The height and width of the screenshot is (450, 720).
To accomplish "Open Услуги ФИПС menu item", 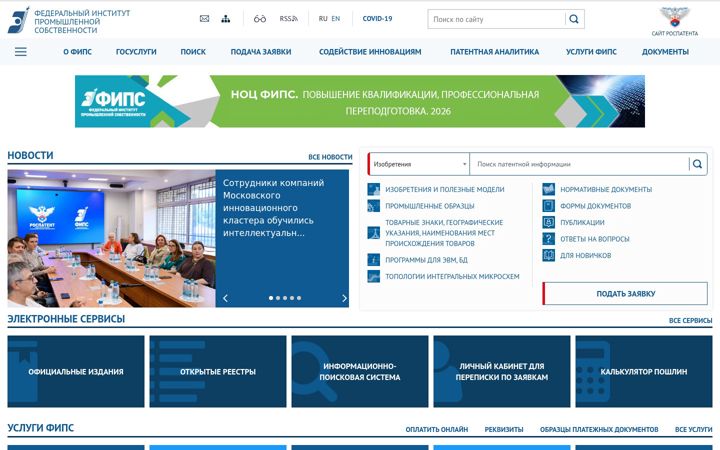I will tap(591, 52).
